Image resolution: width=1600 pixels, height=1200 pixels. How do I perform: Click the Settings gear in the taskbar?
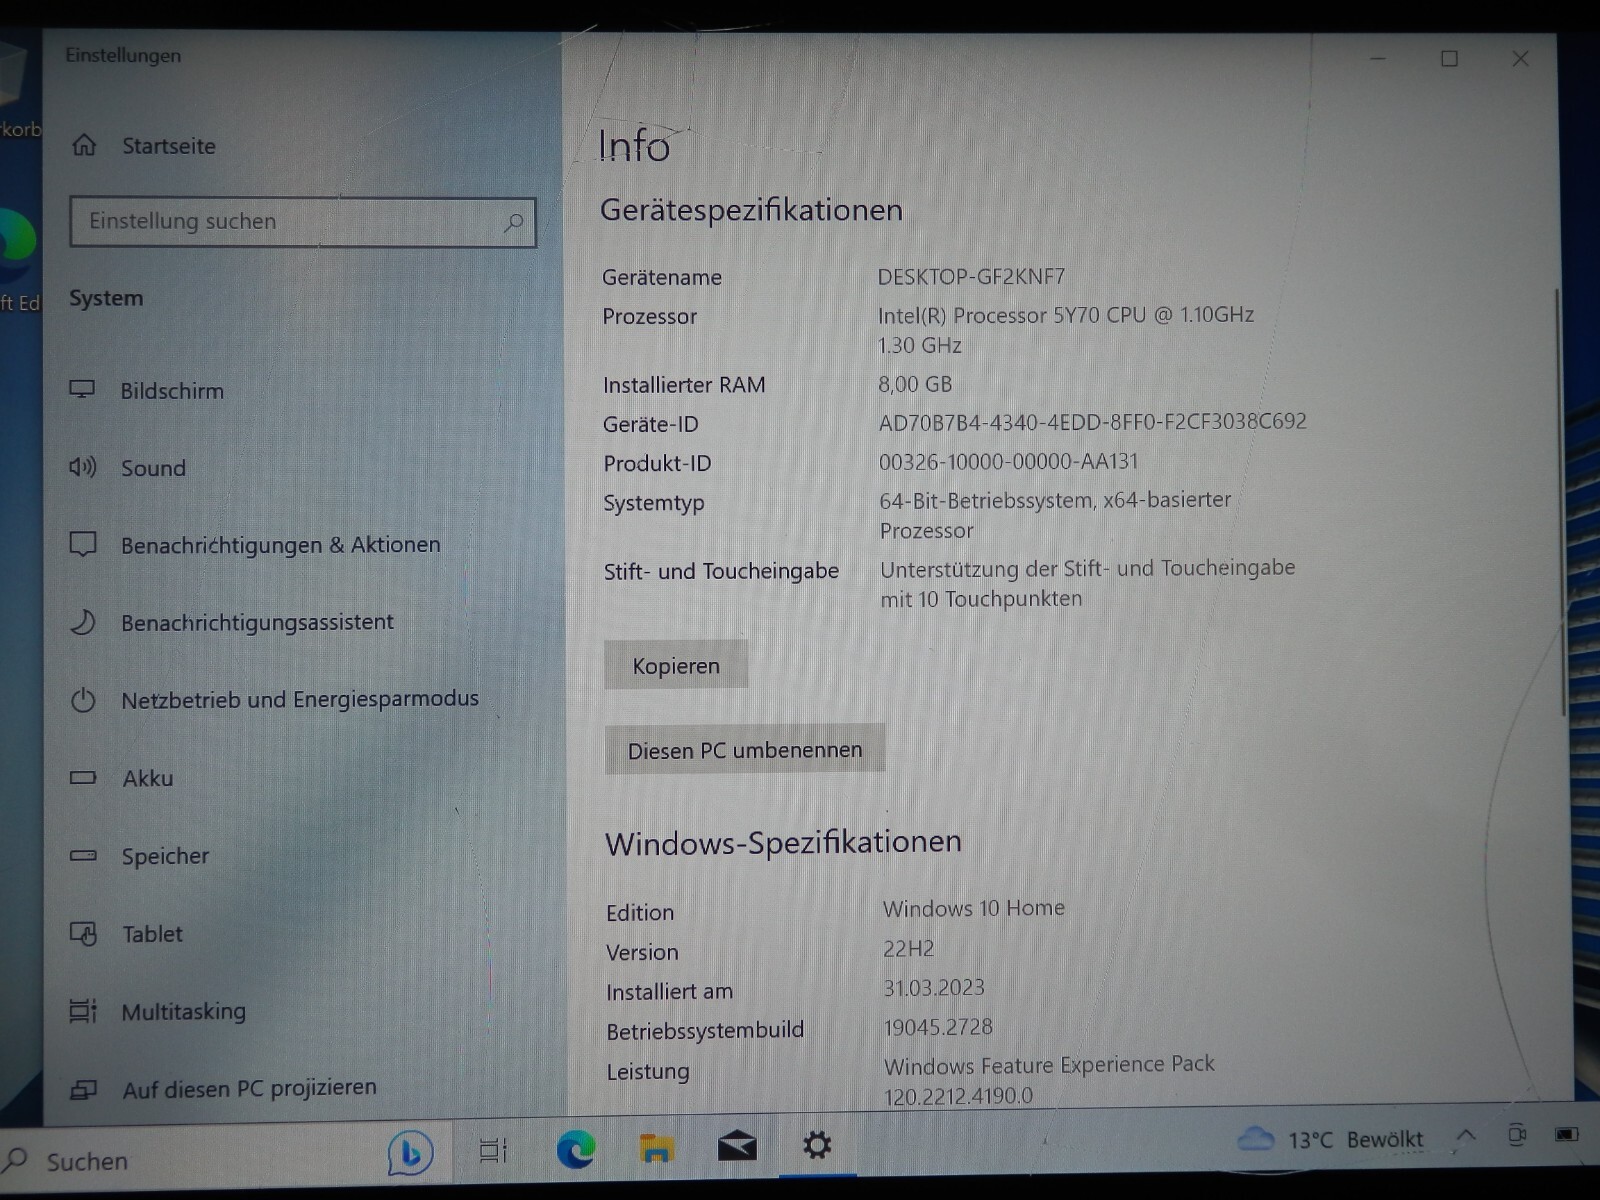coord(817,1145)
